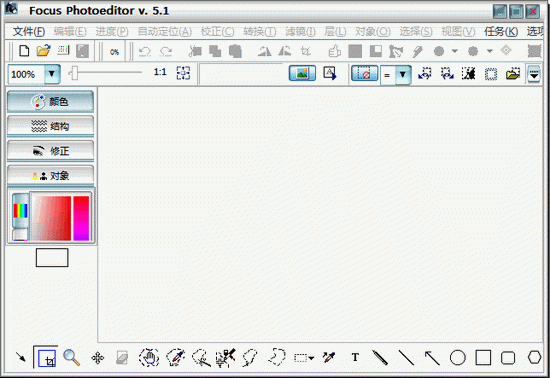Open the 任务(K) menu
This screenshot has height=378, width=550.
coord(501,32)
